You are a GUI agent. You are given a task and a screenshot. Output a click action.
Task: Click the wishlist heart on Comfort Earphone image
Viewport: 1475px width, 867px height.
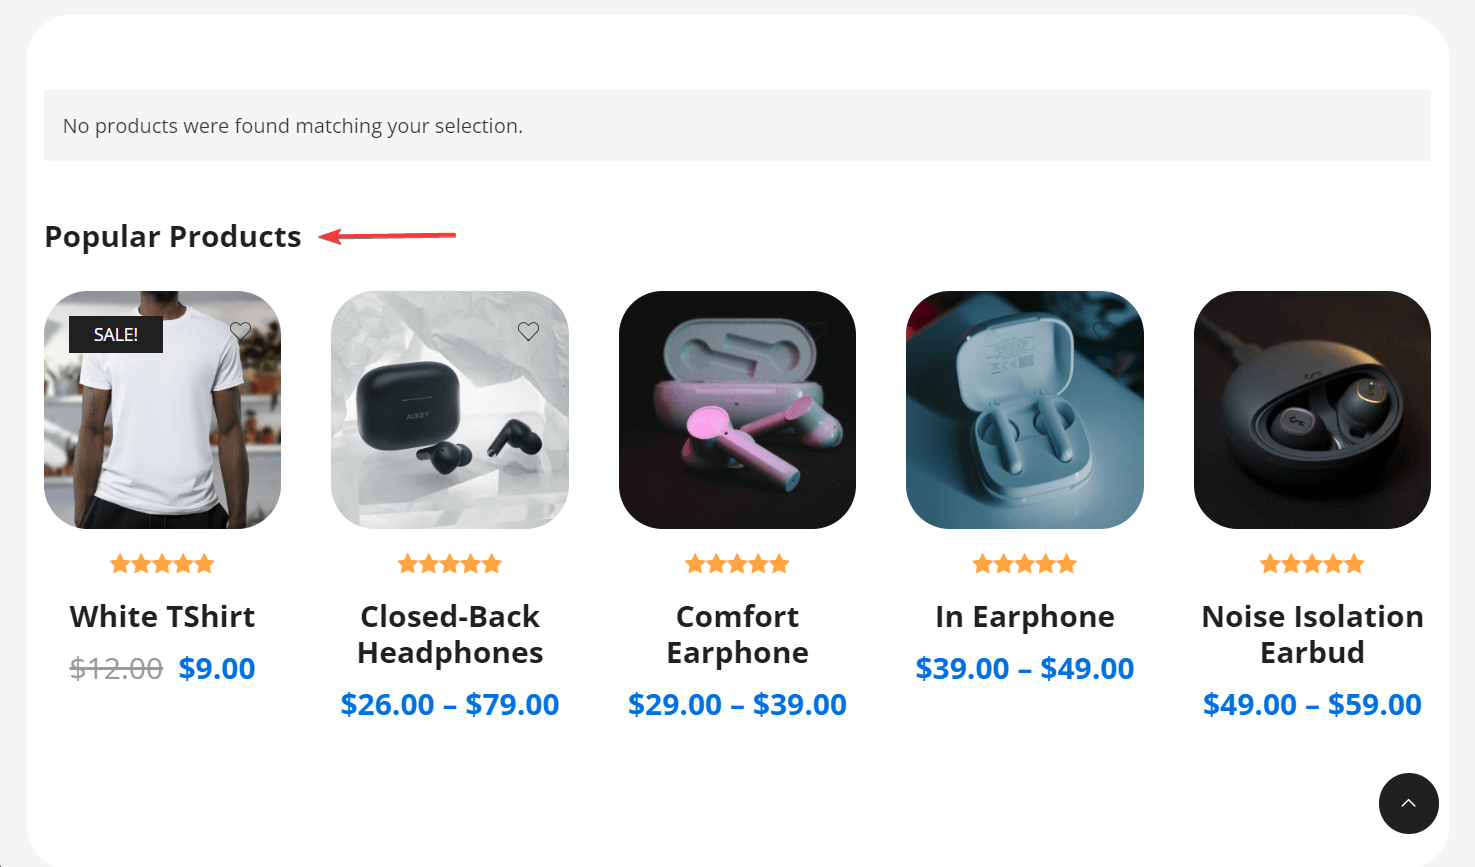click(x=816, y=331)
